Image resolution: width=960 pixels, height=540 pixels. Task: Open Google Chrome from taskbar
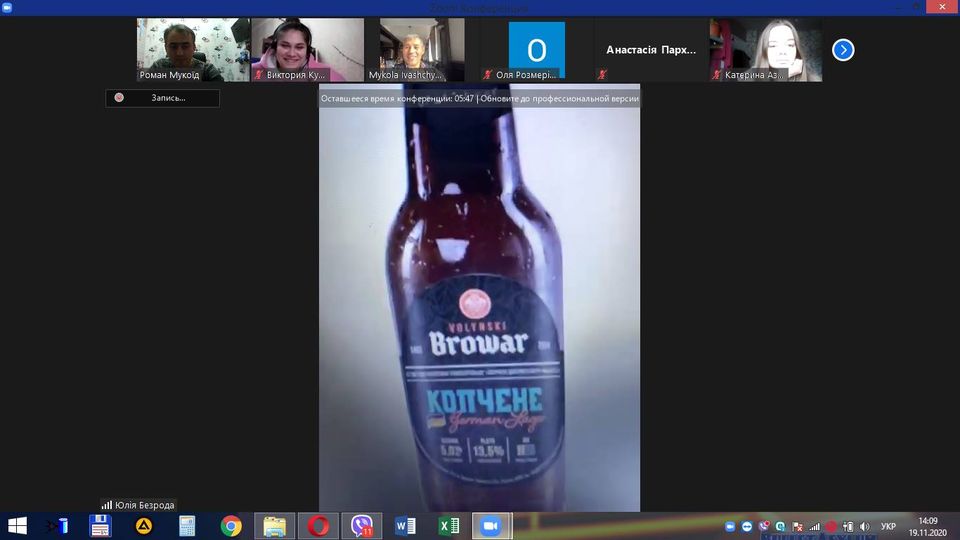(231, 526)
